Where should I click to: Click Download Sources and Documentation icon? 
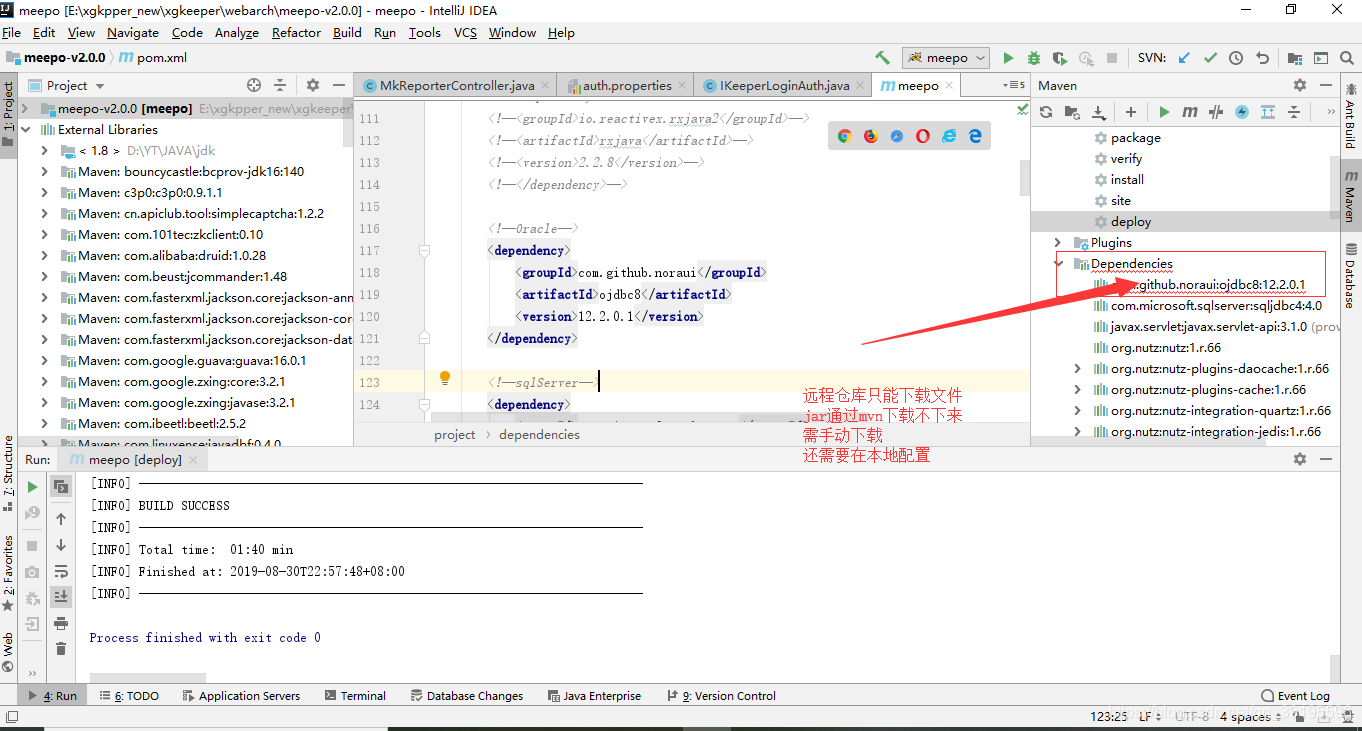[x=1098, y=112]
